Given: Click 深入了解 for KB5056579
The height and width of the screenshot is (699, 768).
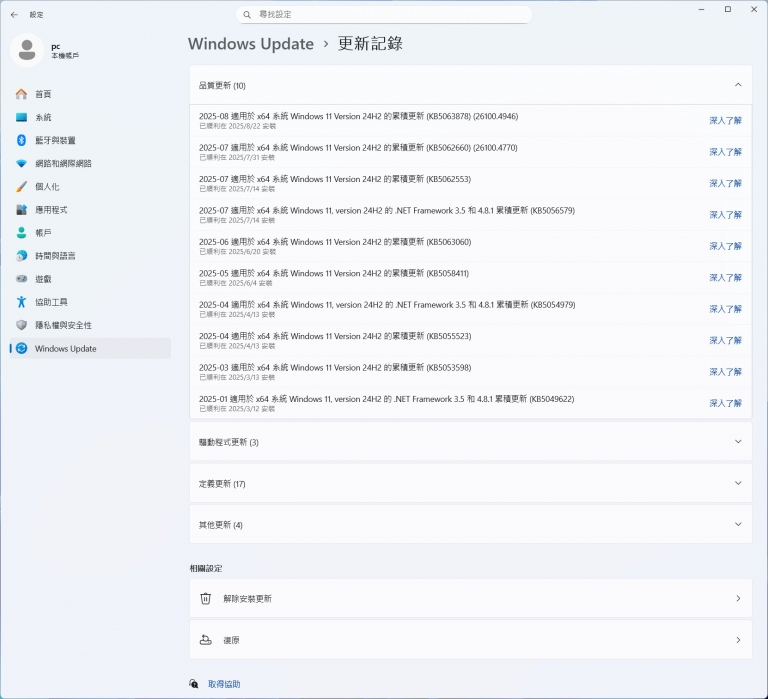Looking at the screenshot, I should pos(725,215).
